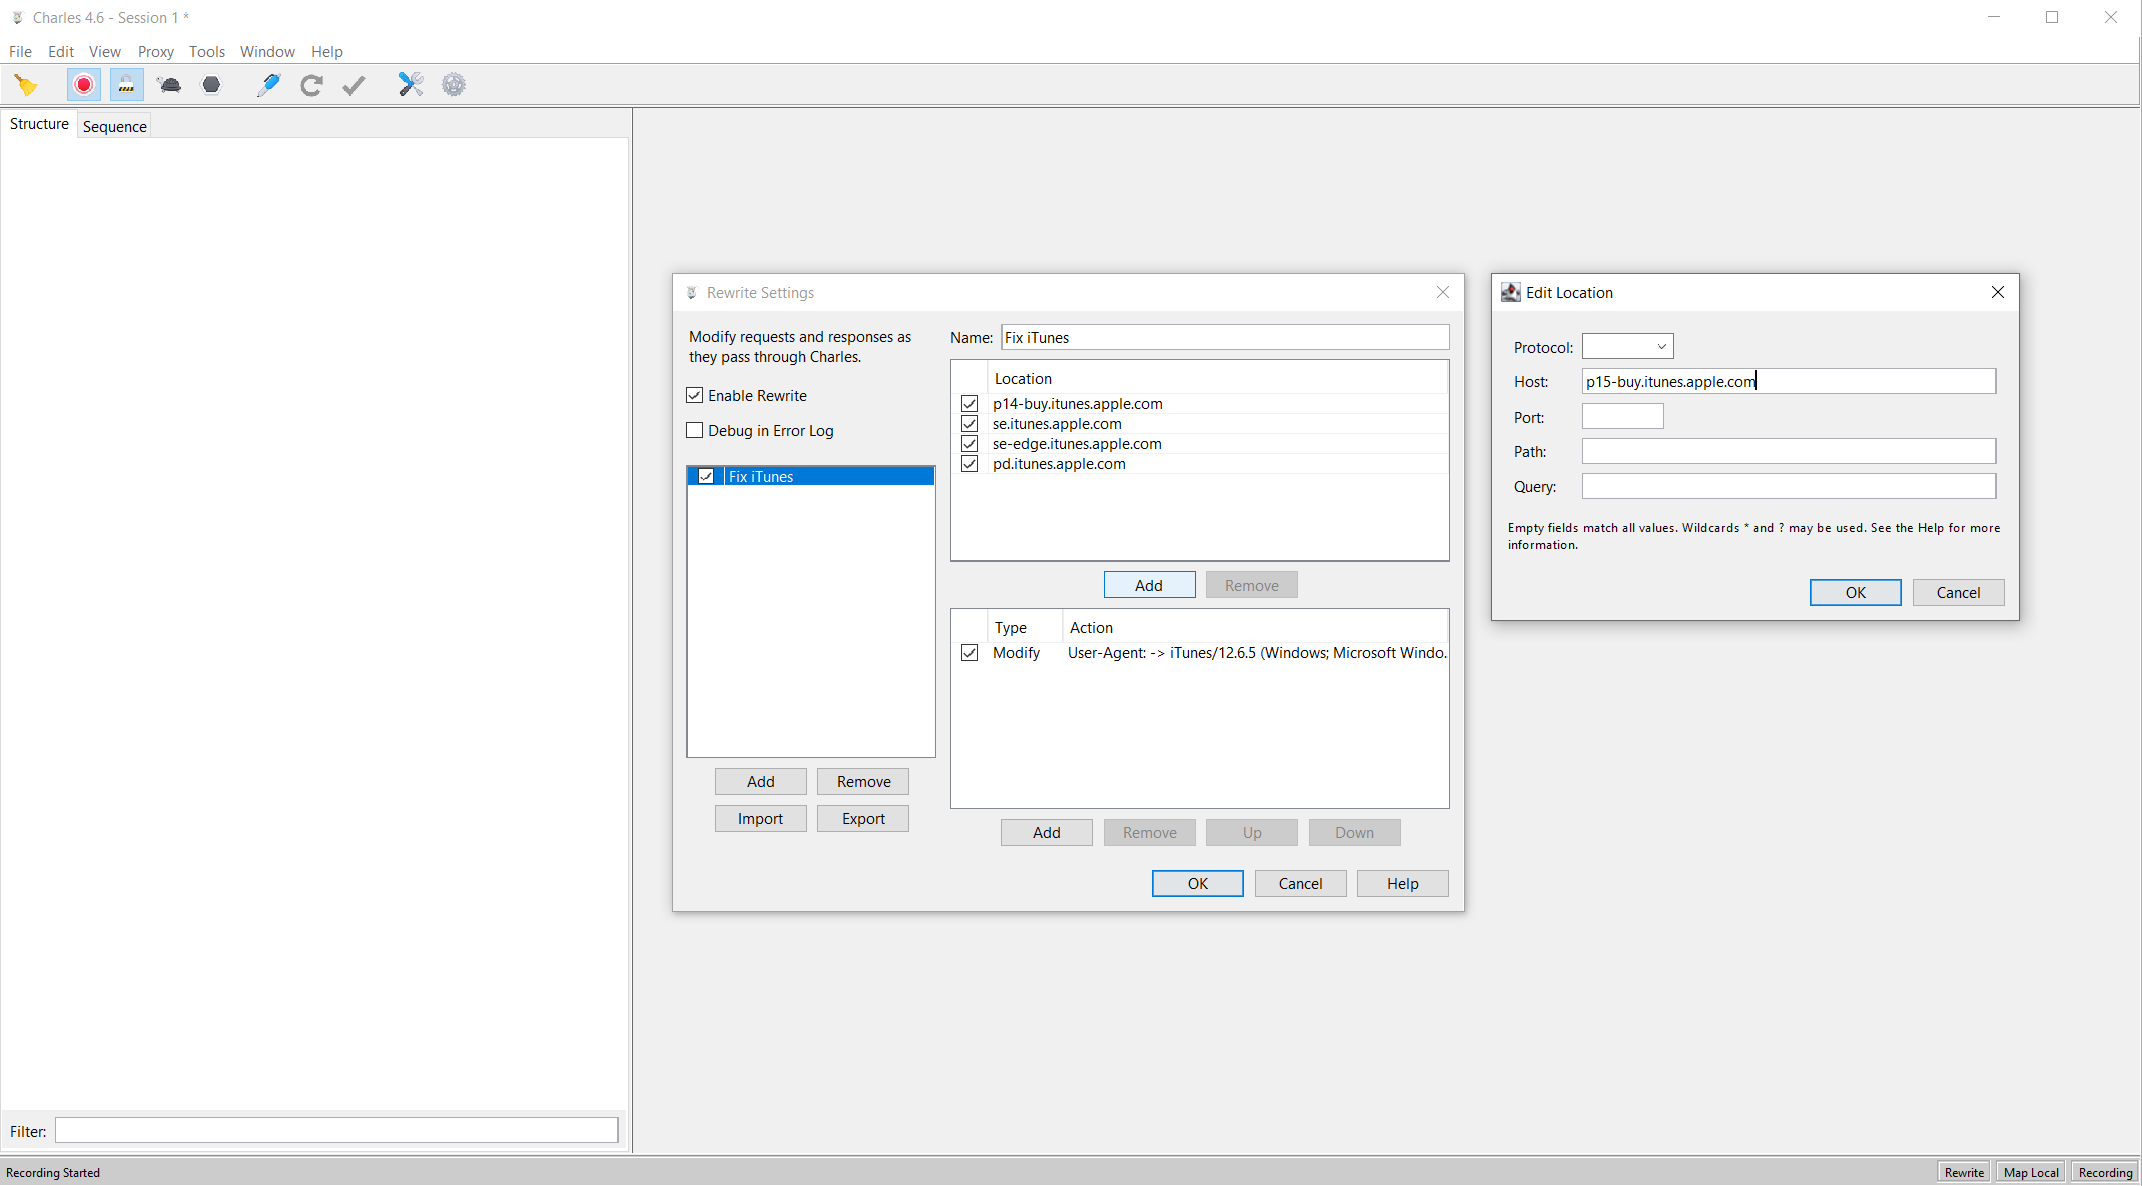Expand the Protocol dropdown in Edit Location
Screen dimensions: 2142x1186
pyautogui.click(x=1627, y=347)
